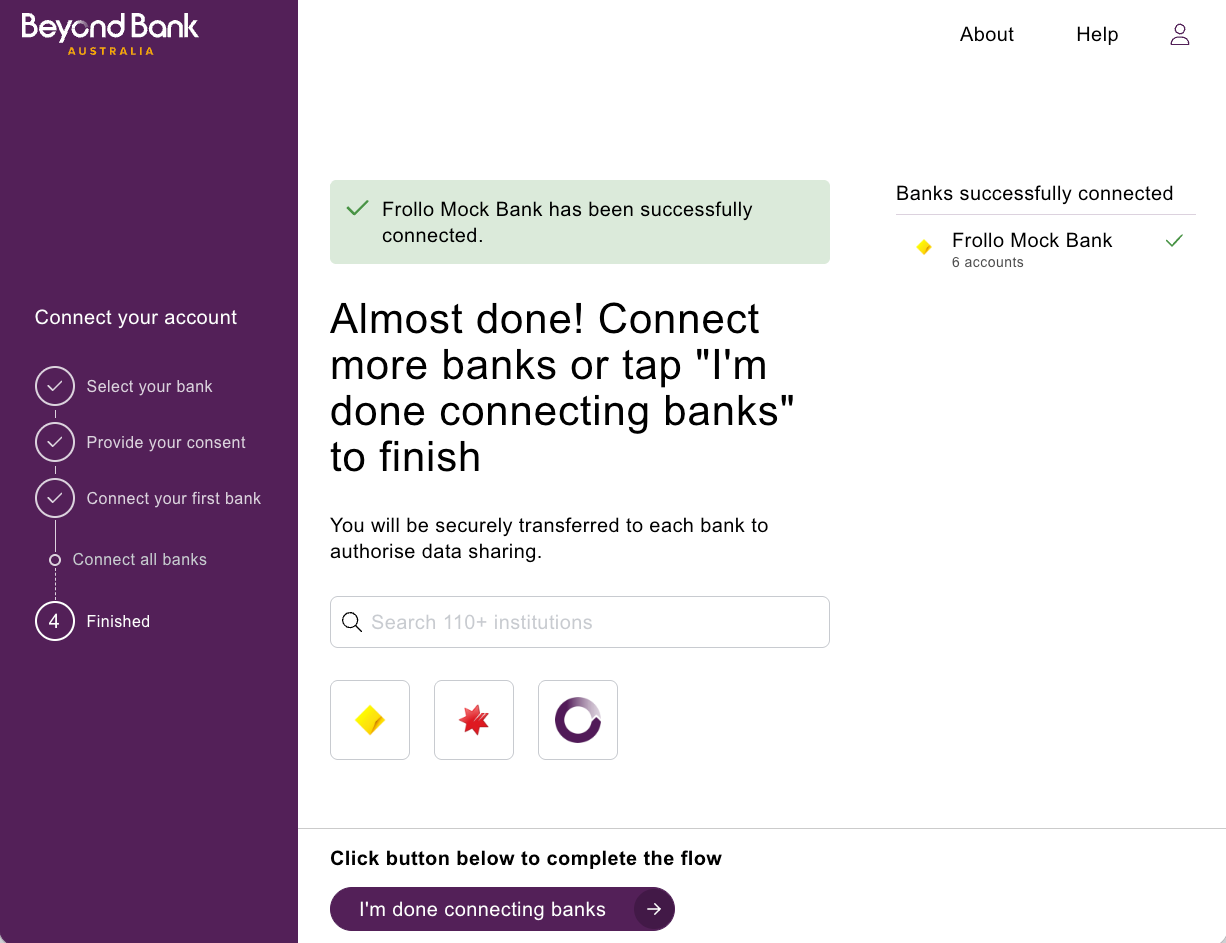Click I'm done connecting banks button
Image resolution: width=1226 pixels, height=943 pixels.
tap(502, 909)
